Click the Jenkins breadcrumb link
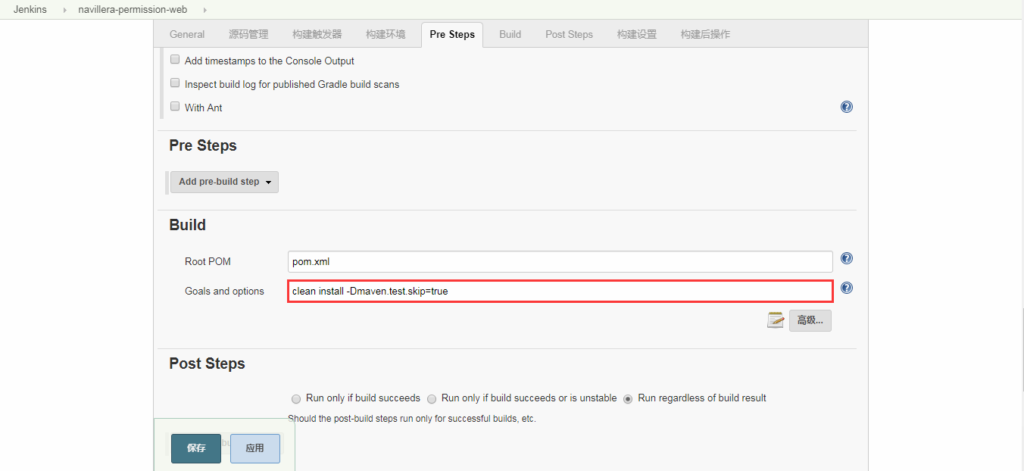Viewport: 1024px width, 471px height. pos(30,9)
